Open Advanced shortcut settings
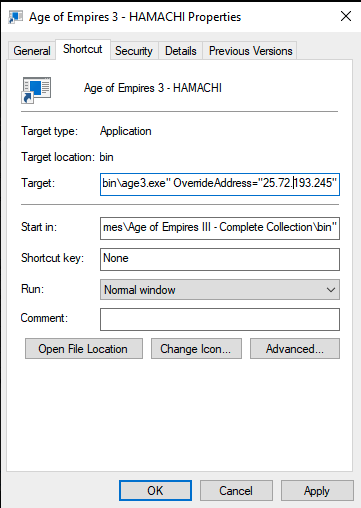 point(295,349)
